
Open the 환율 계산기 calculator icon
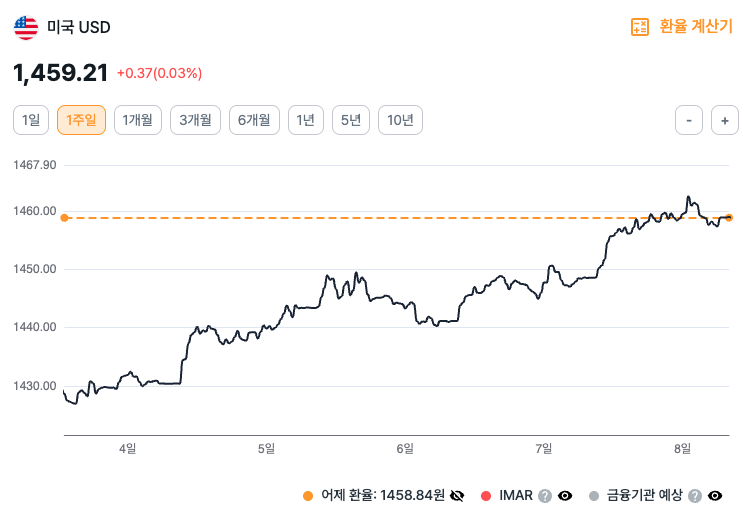coord(640,27)
